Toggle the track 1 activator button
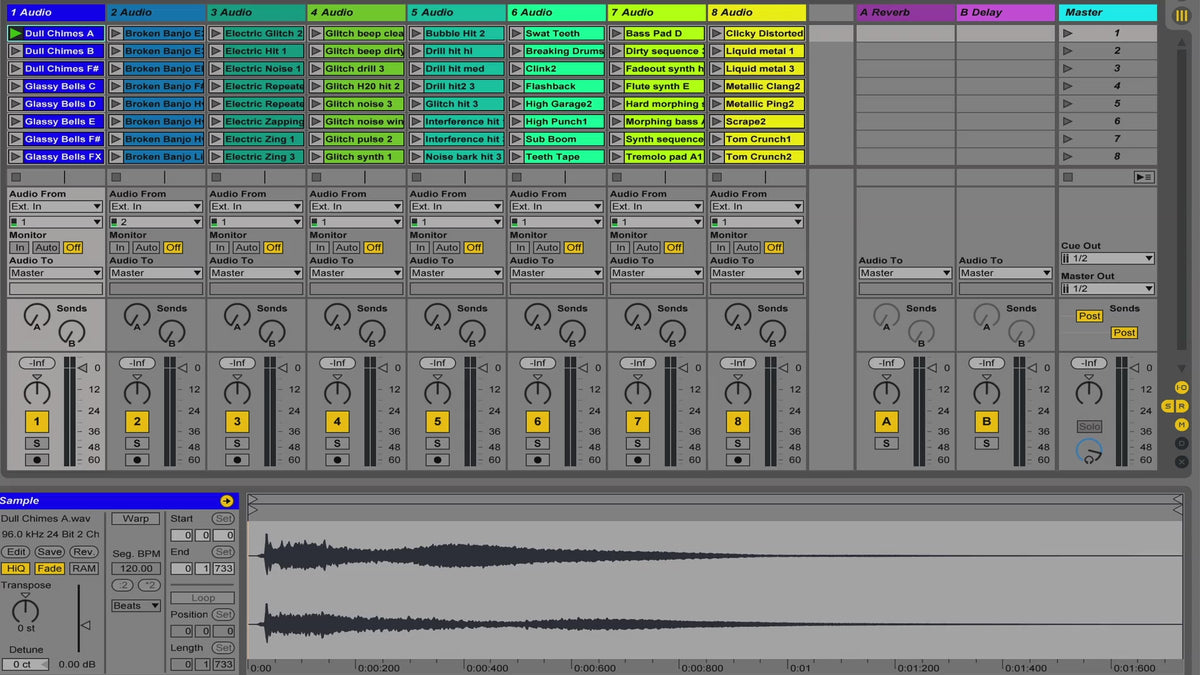Screen dimensions: 1200x675 coord(37,422)
